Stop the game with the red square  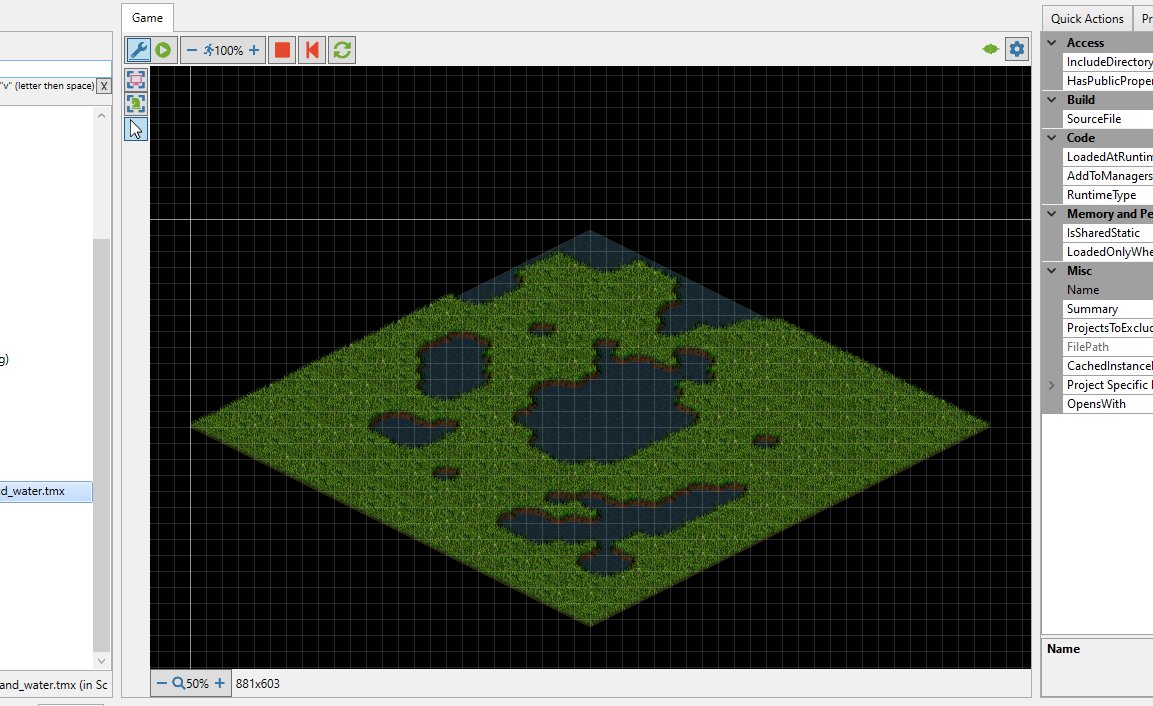(282, 50)
